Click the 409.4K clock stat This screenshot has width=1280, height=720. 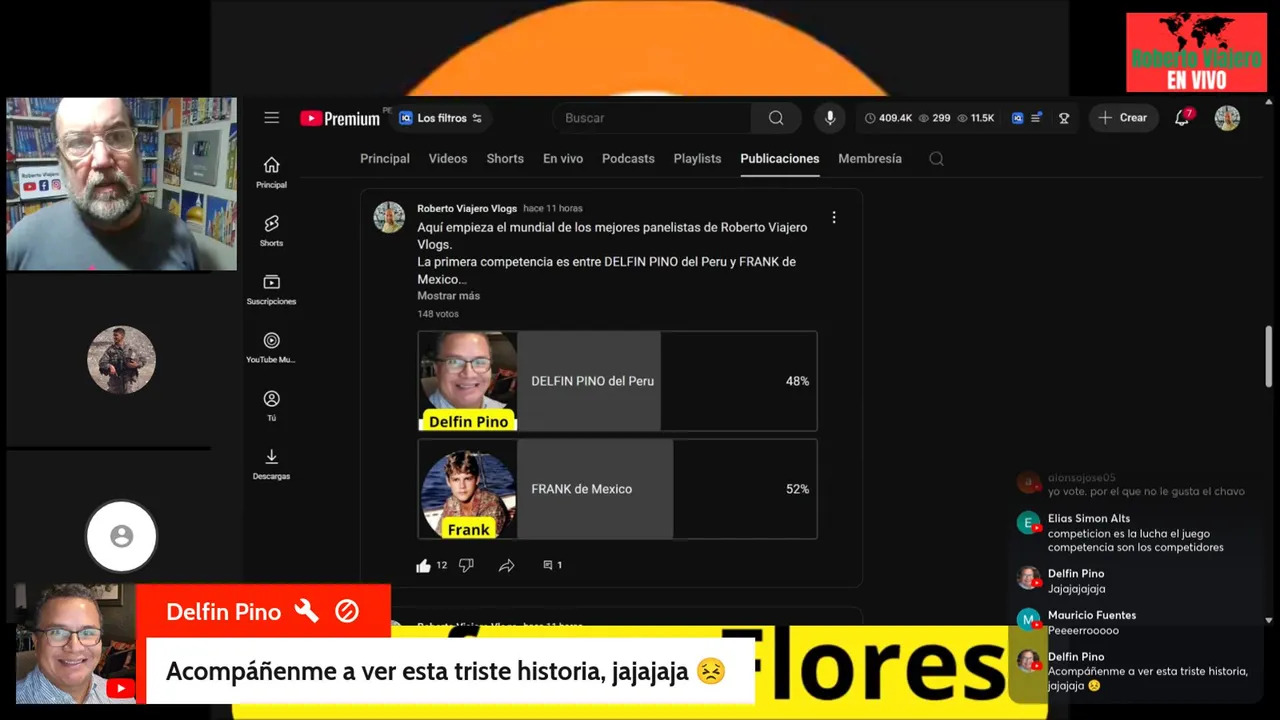(888, 118)
